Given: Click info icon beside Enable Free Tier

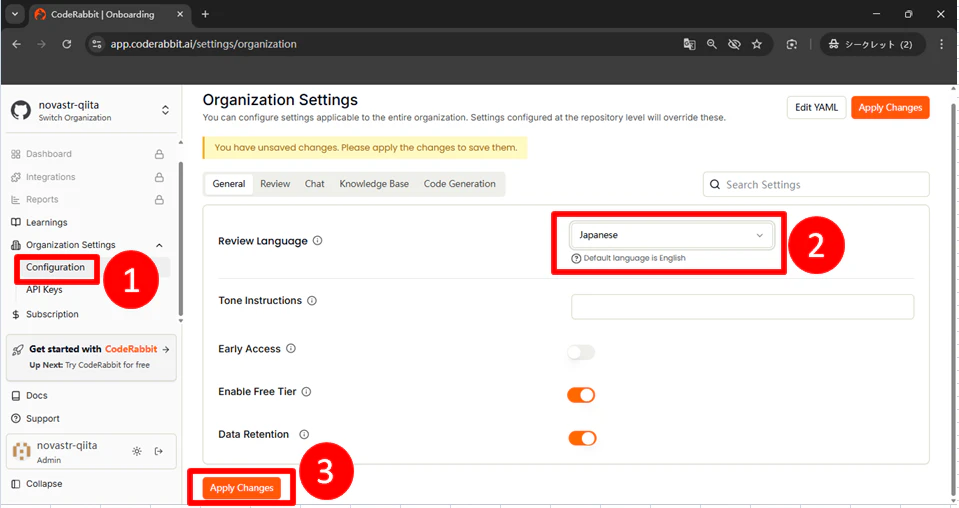Looking at the screenshot, I should [x=306, y=391].
